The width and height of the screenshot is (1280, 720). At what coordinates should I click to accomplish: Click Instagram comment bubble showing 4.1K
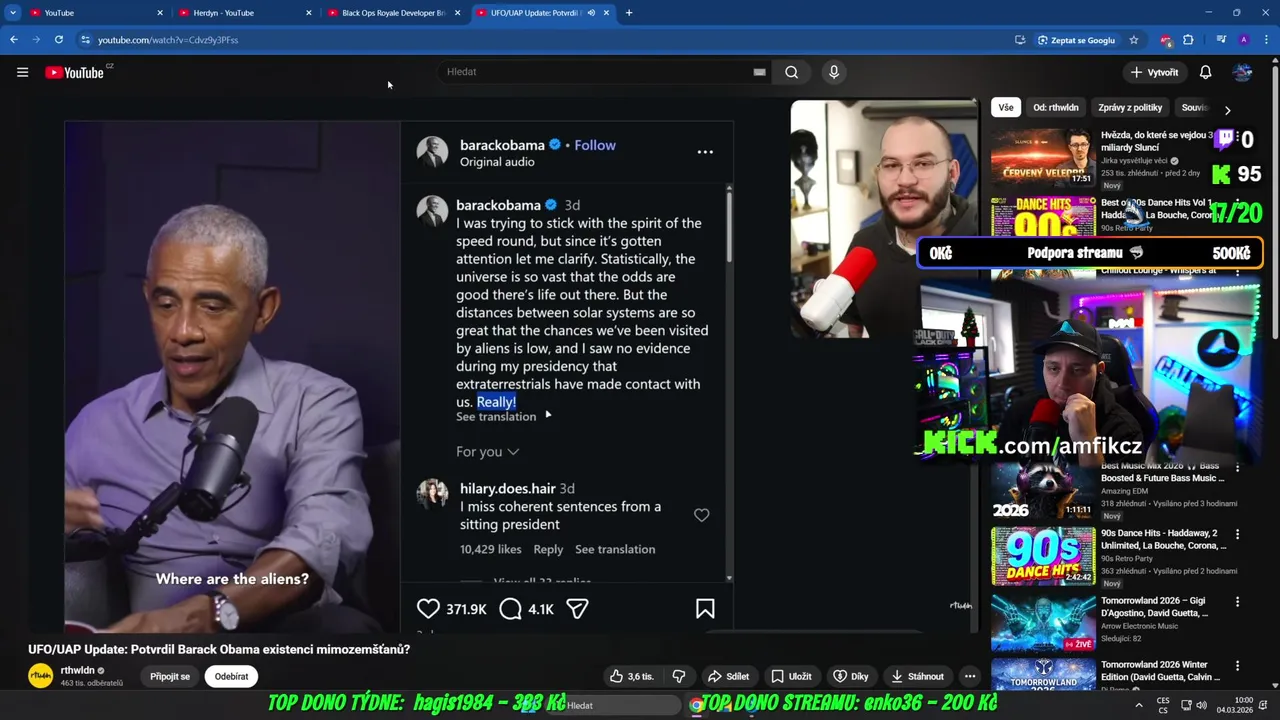pyautogui.click(x=510, y=608)
